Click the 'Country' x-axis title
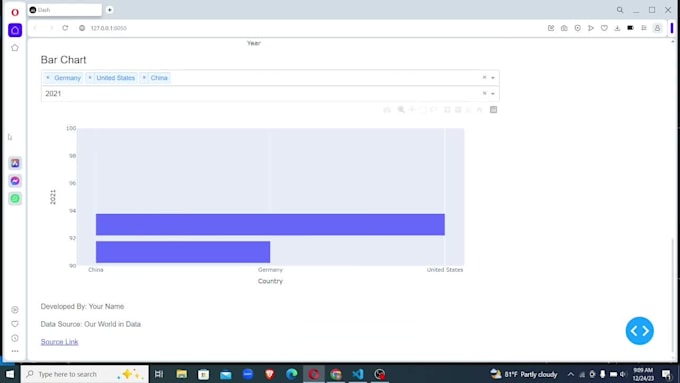 tap(270, 281)
